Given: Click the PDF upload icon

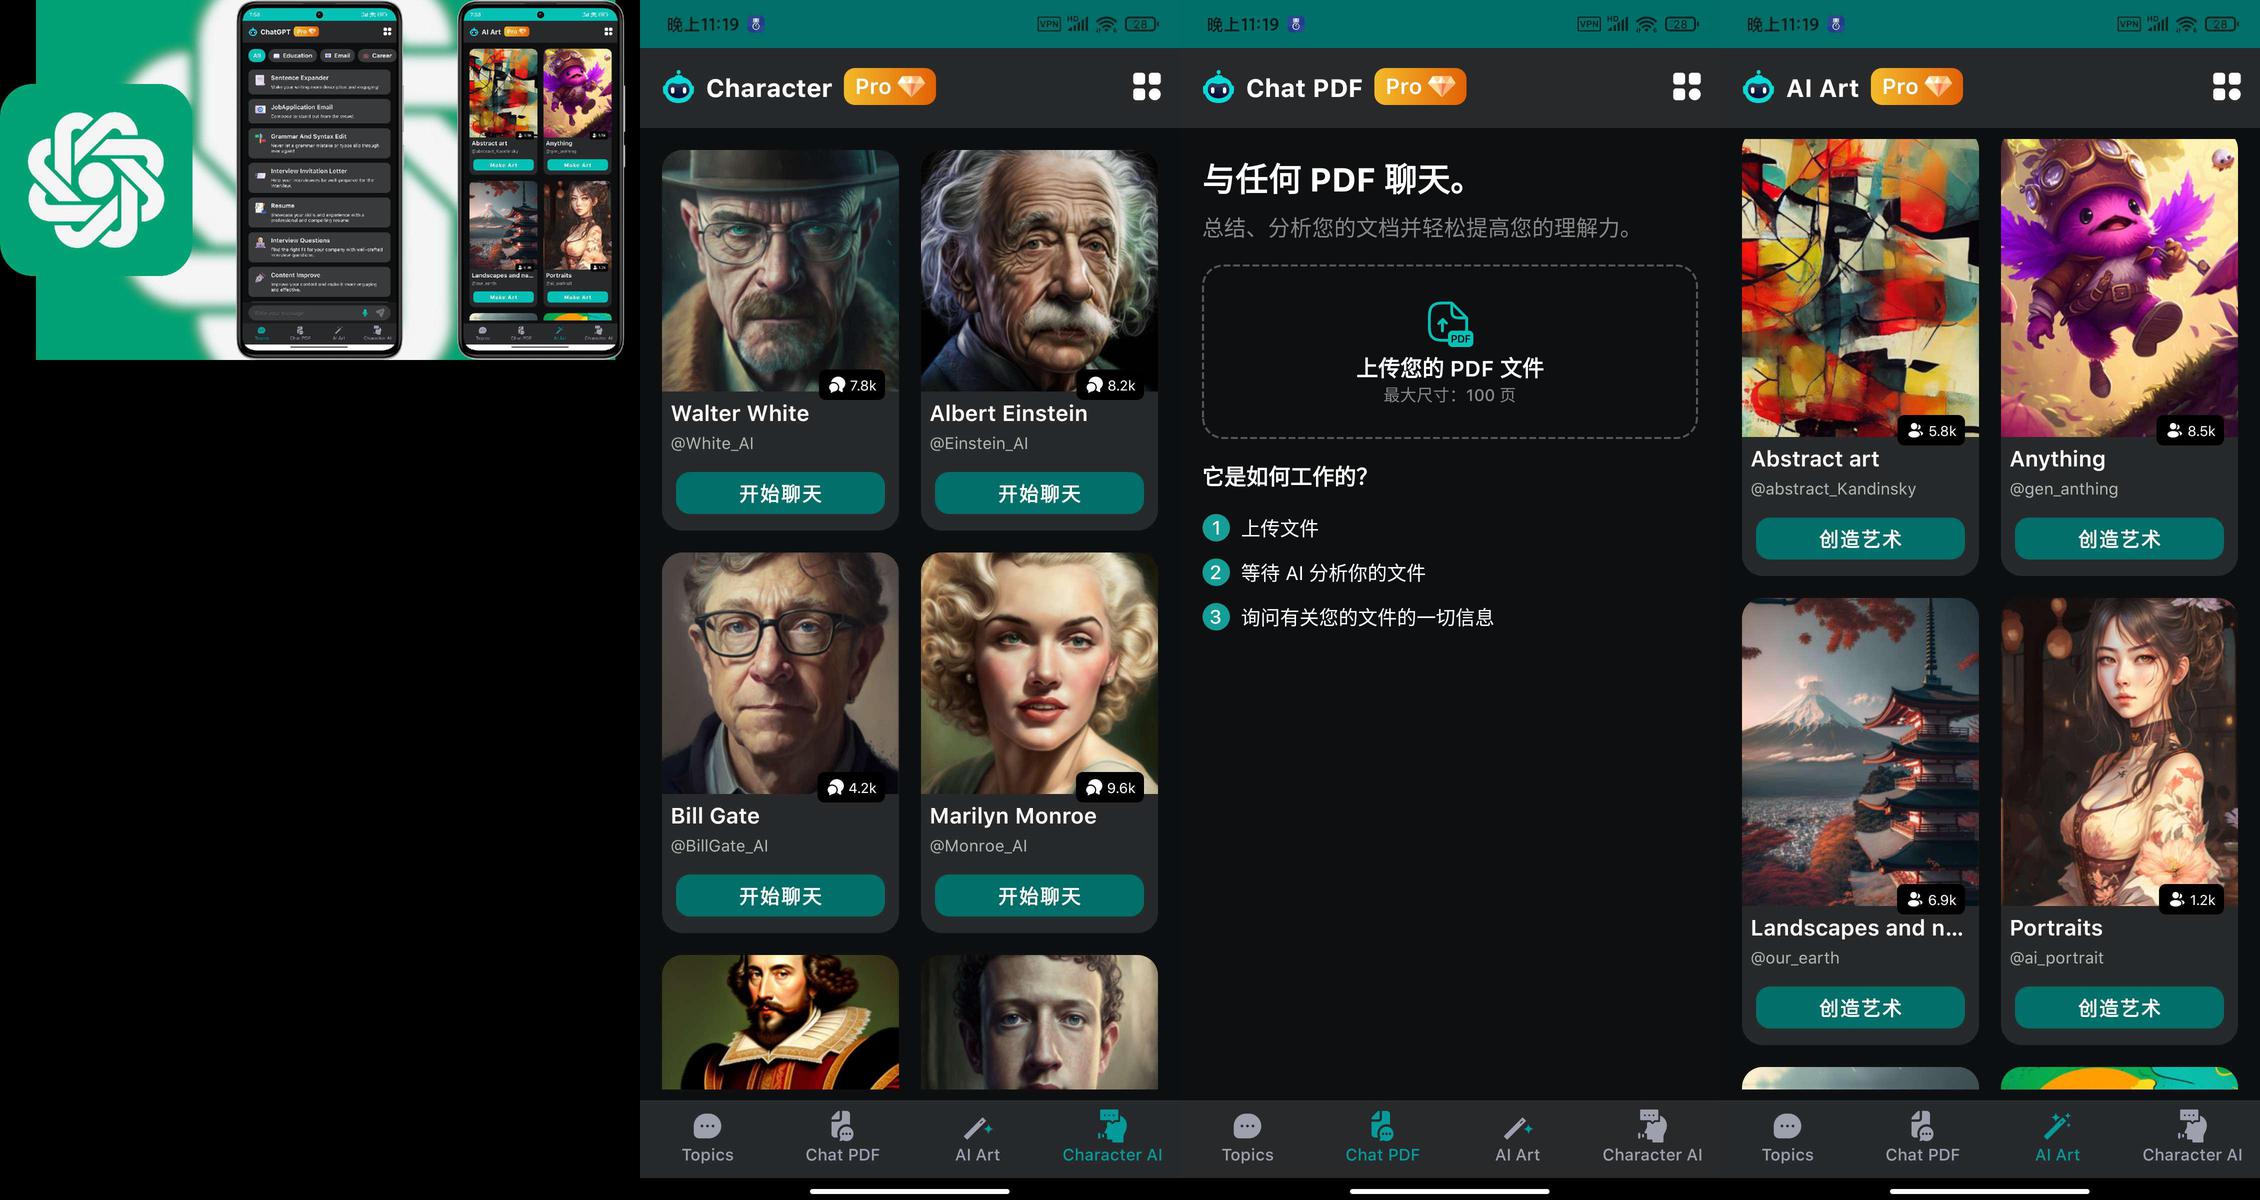Looking at the screenshot, I should [1449, 324].
